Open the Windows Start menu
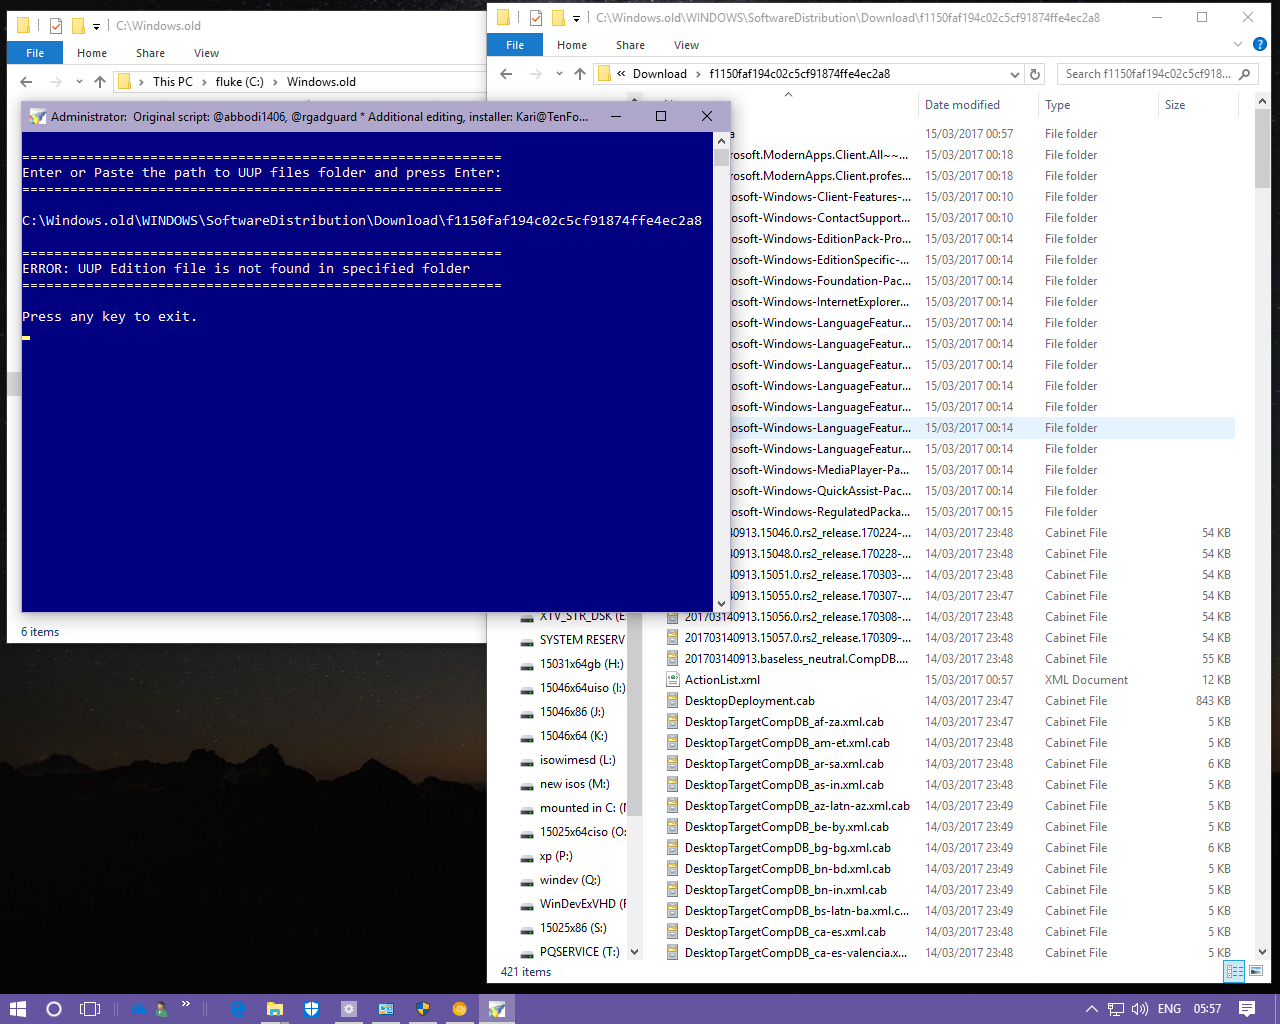The image size is (1280, 1024). 18,1009
